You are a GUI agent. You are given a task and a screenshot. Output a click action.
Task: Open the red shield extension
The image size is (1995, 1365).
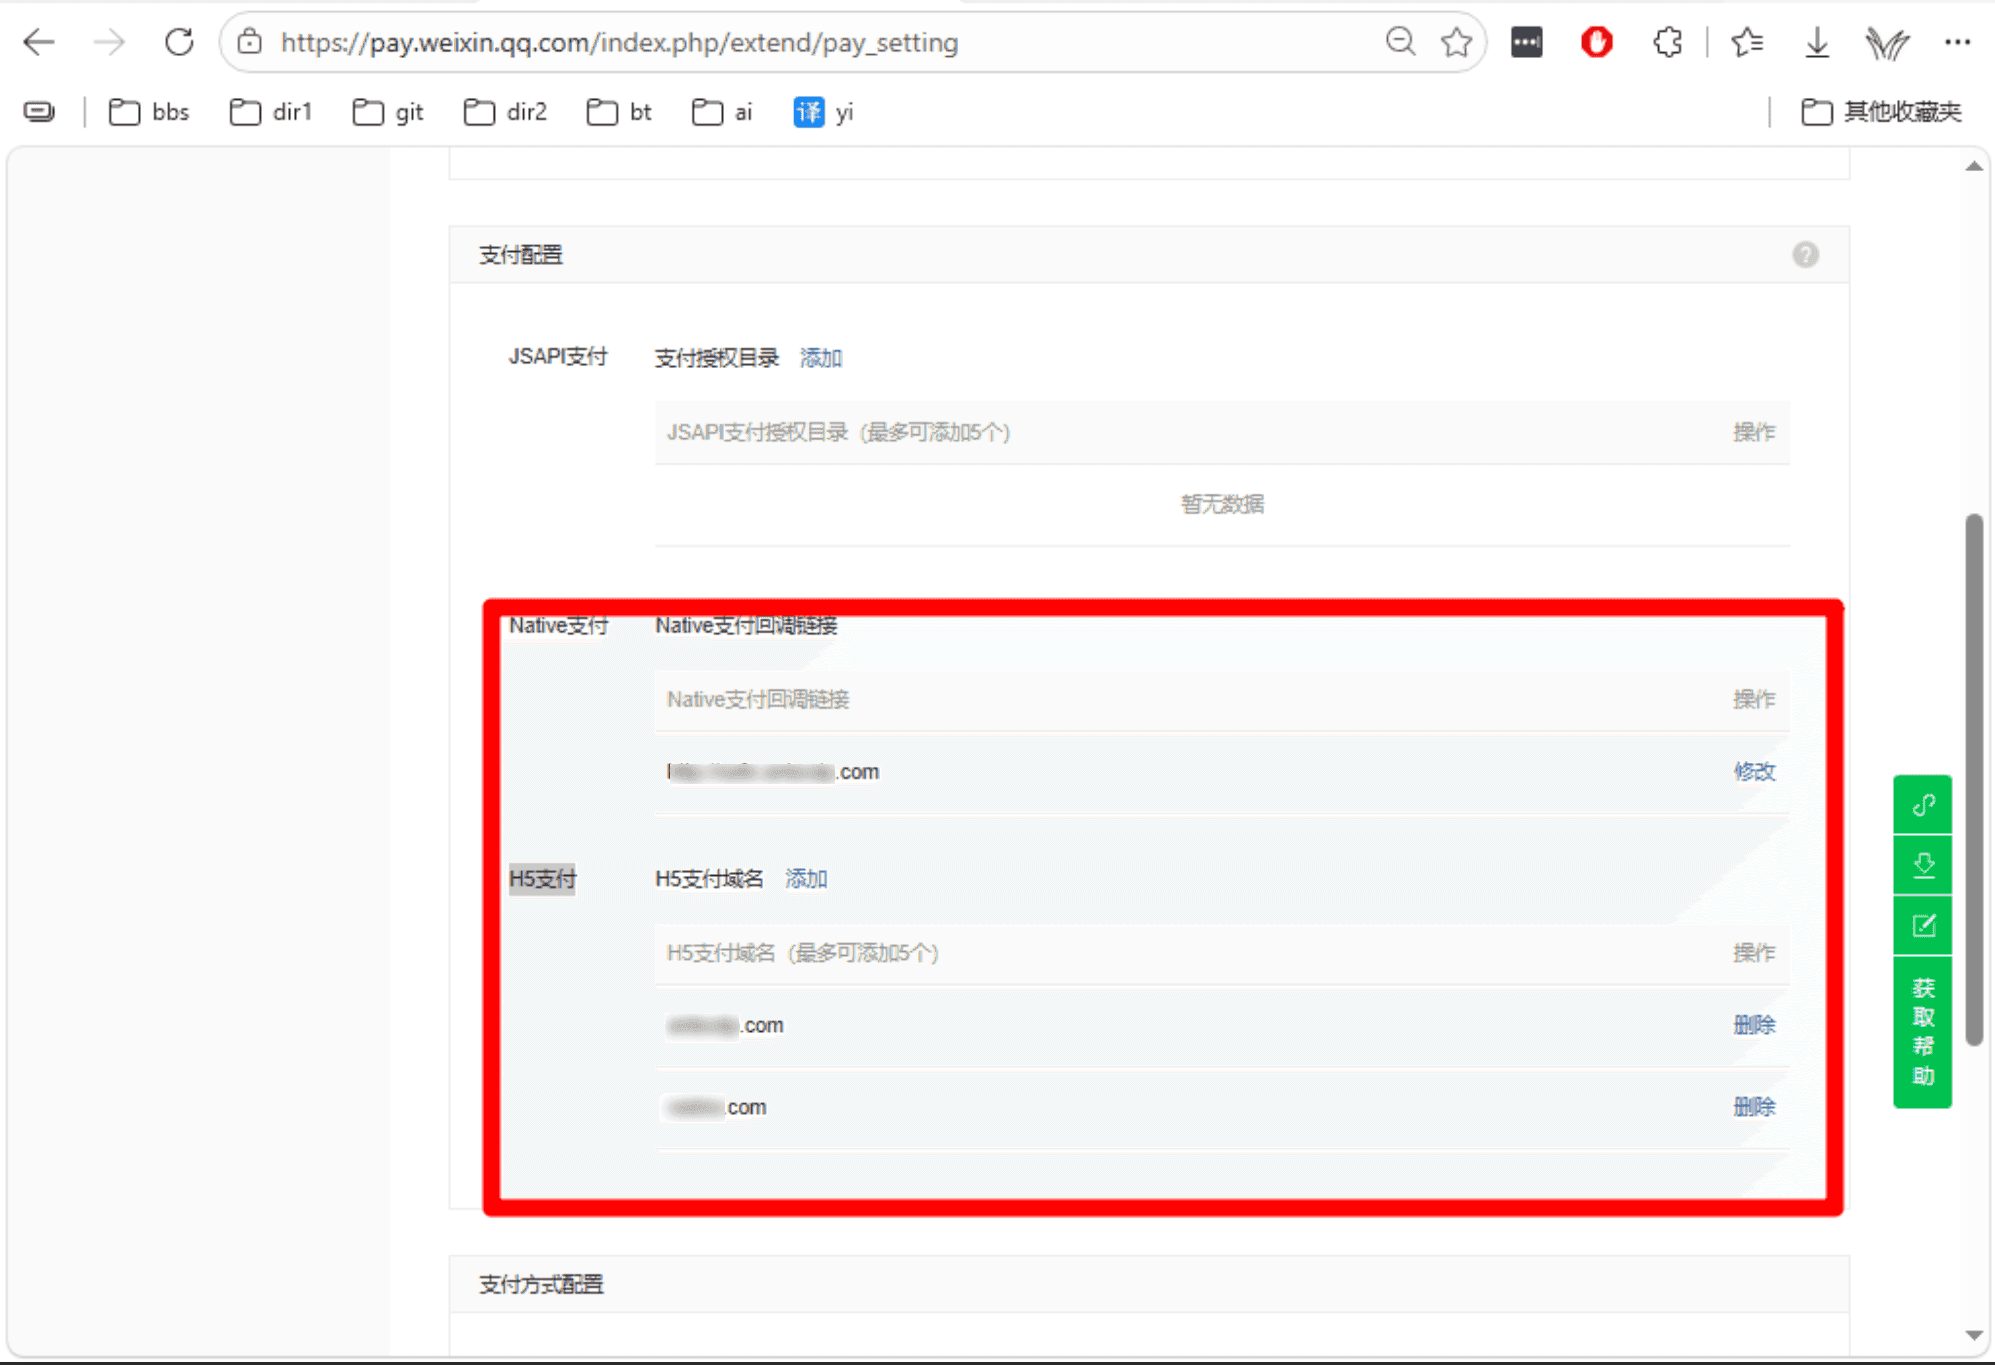tap(1596, 42)
